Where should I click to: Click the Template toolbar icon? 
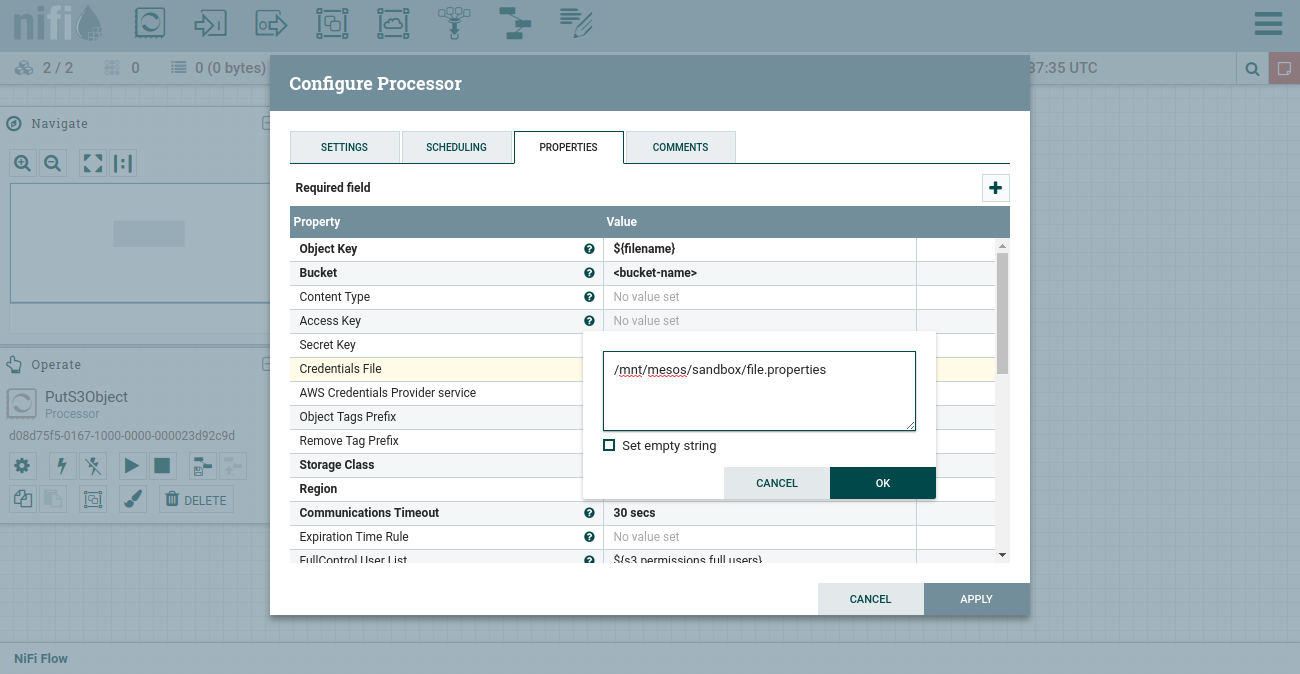tap(515, 22)
